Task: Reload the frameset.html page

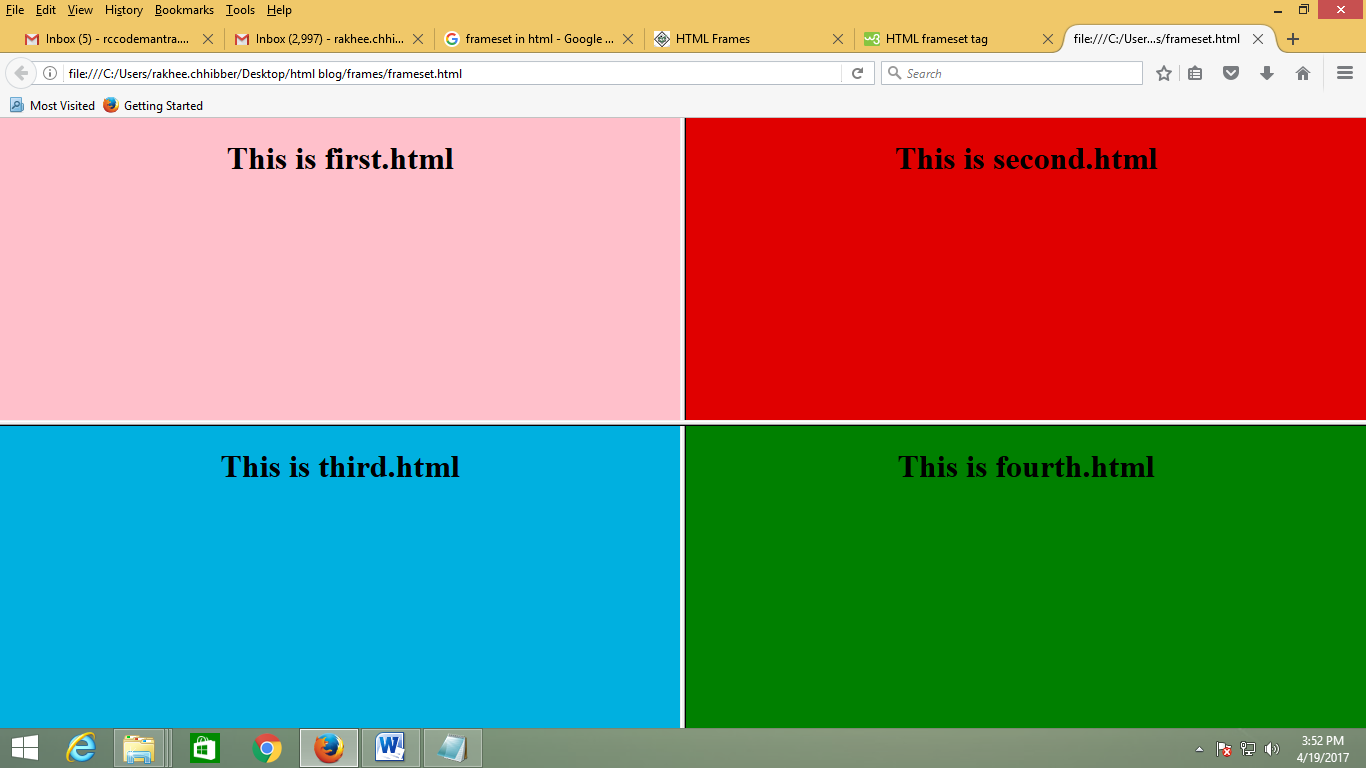Action: (x=858, y=72)
